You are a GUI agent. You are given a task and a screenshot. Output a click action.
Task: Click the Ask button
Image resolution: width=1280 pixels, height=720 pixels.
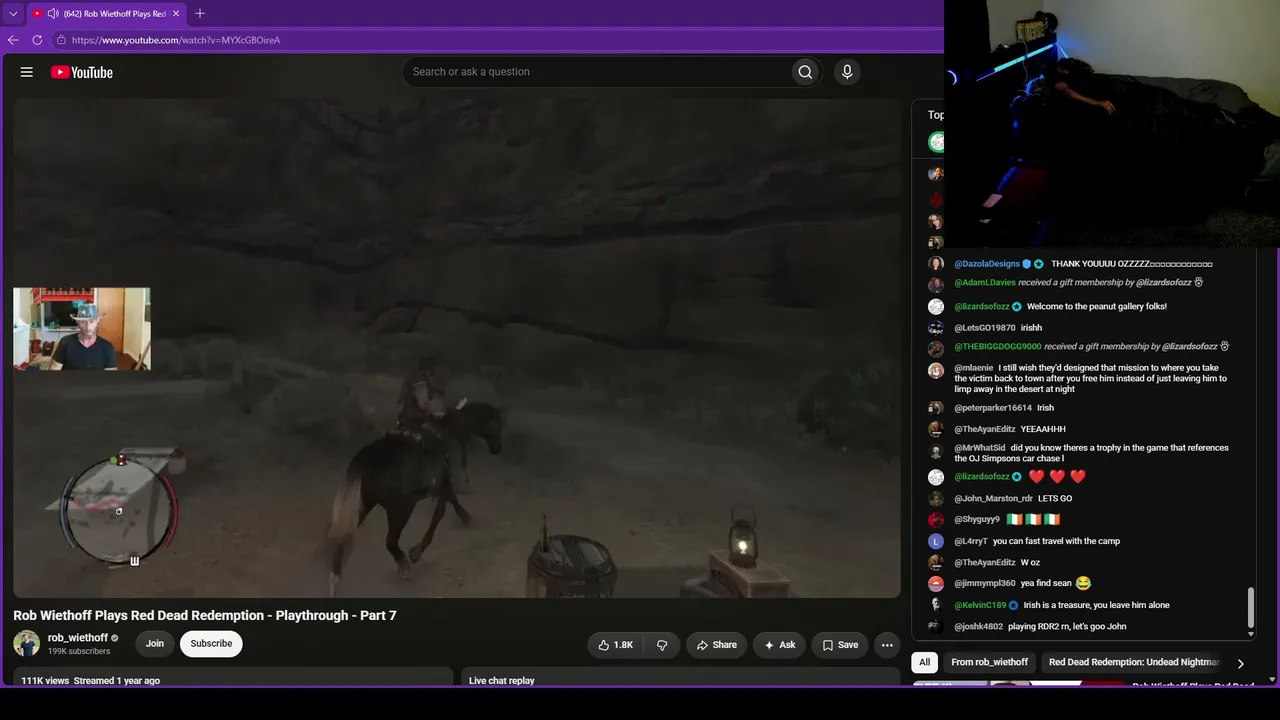tap(780, 645)
